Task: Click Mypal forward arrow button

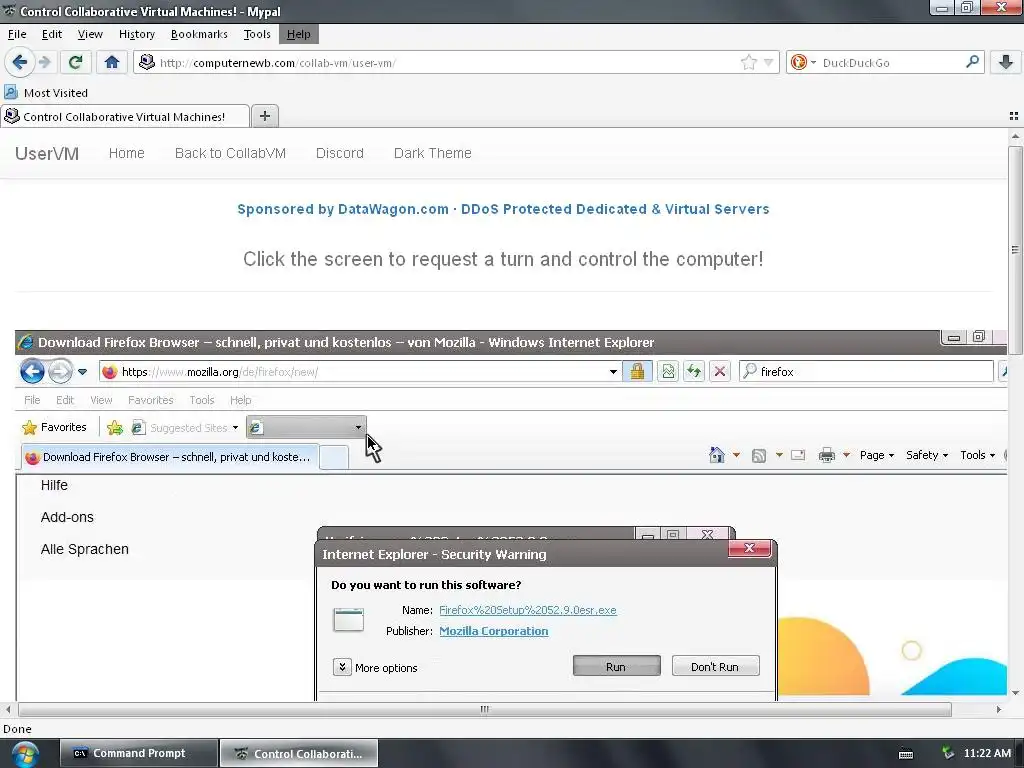Action: pyautogui.click(x=44, y=63)
